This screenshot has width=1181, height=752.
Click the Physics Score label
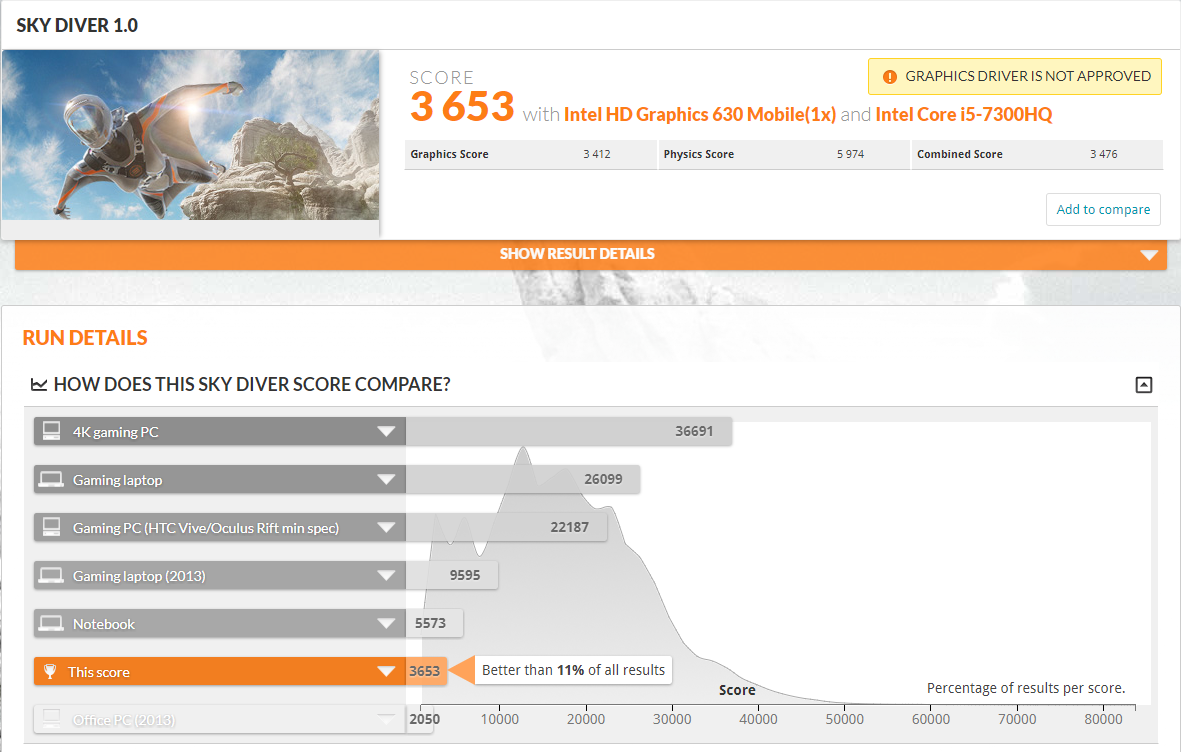click(698, 154)
